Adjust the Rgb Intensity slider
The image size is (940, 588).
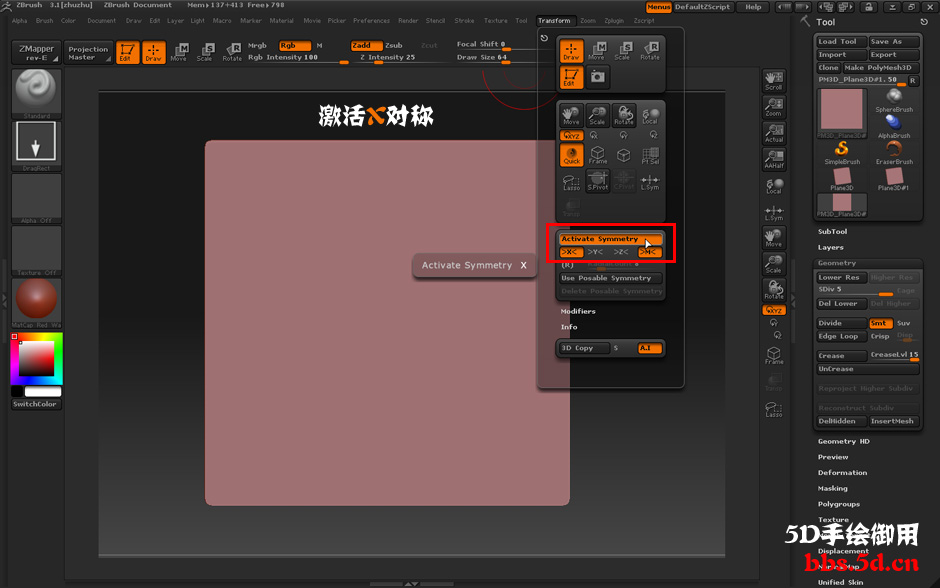coord(297,58)
